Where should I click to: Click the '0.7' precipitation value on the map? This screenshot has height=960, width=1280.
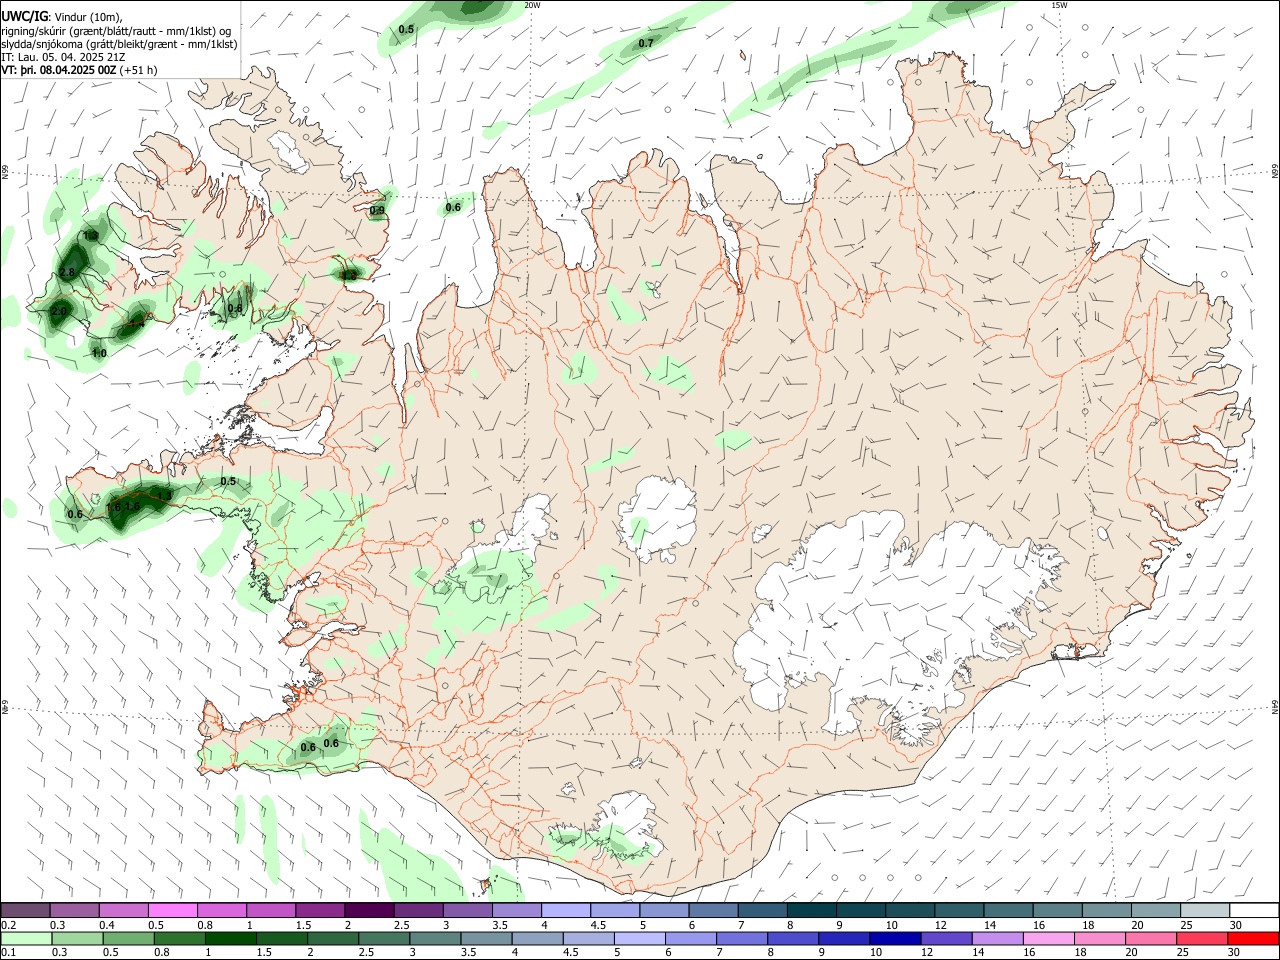pyautogui.click(x=646, y=43)
